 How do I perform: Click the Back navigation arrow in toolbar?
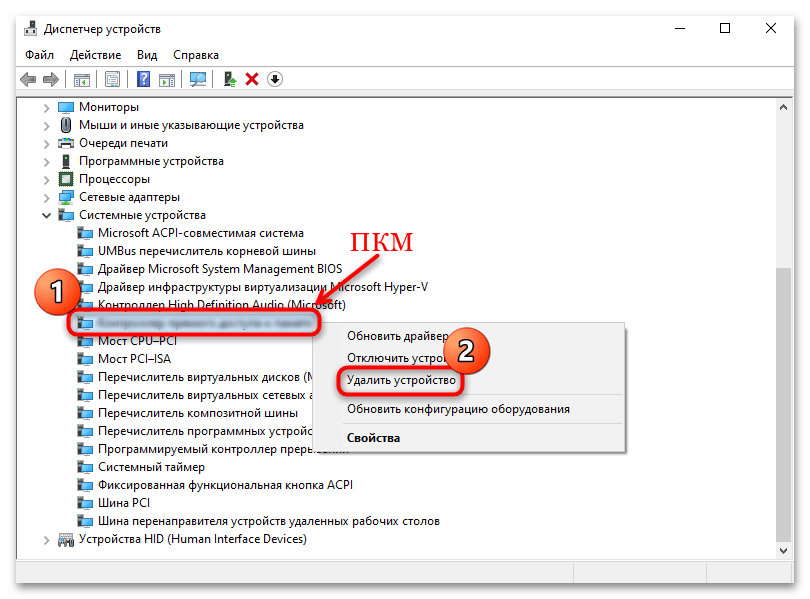28,79
